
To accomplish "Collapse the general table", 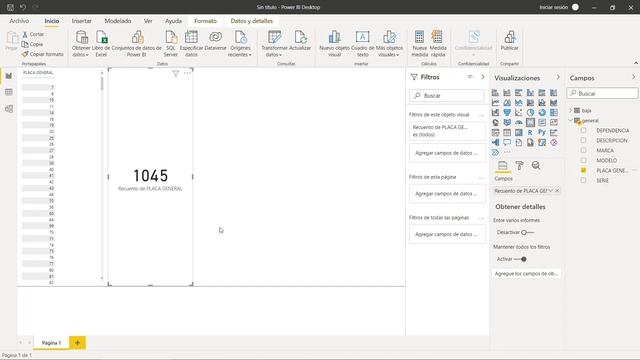I will click(x=570, y=120).
